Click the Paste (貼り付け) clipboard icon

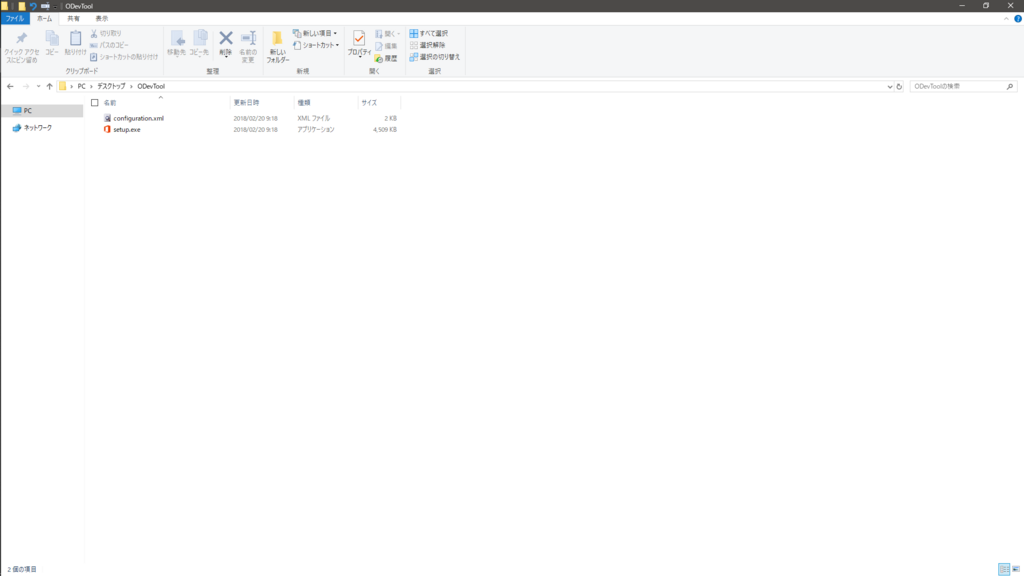tap(75, 39)
